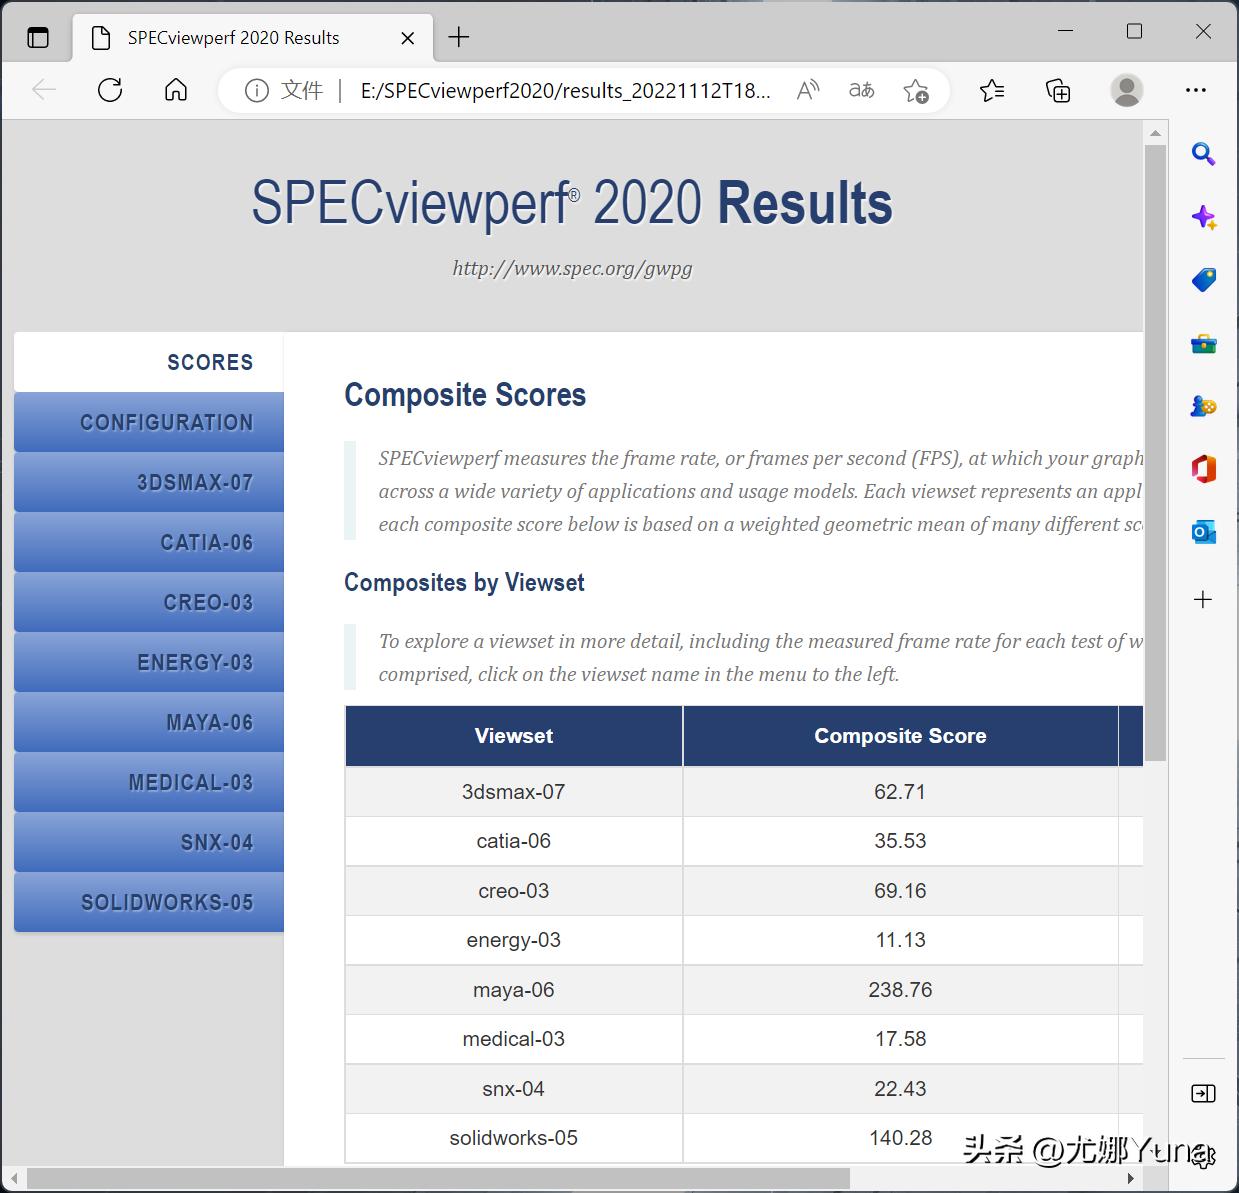This screenshot has width=1239, height=1193.
Task: Open the CONFIGURATION section
Action: pos(148,421)
